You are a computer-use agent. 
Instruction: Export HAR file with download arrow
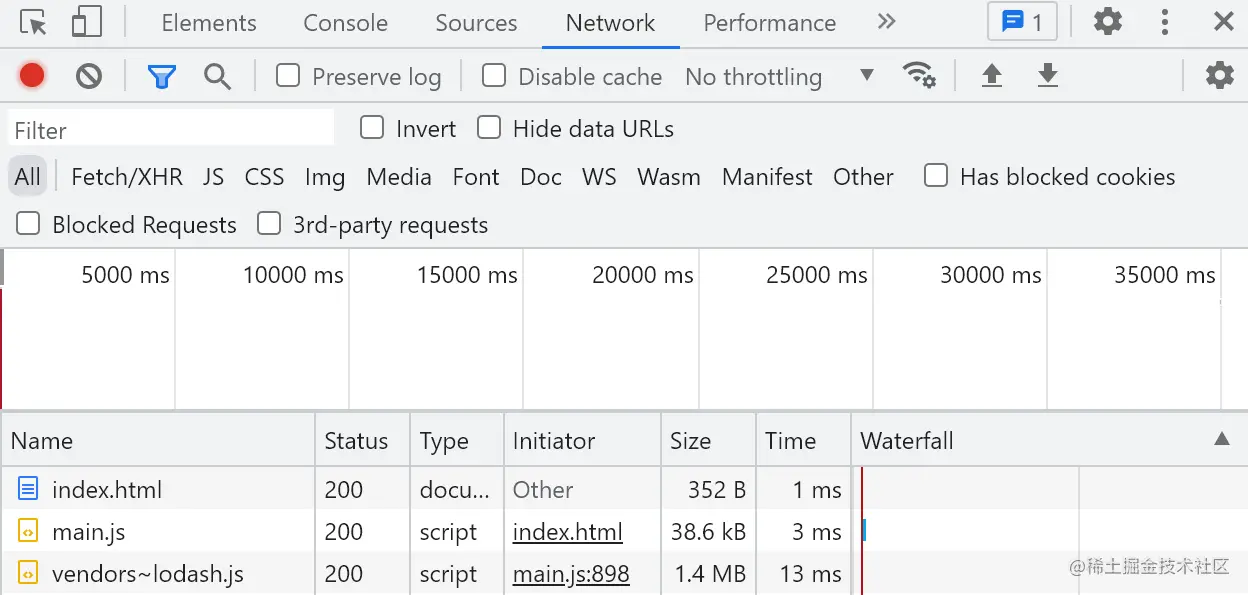[x=1047, y=75]
